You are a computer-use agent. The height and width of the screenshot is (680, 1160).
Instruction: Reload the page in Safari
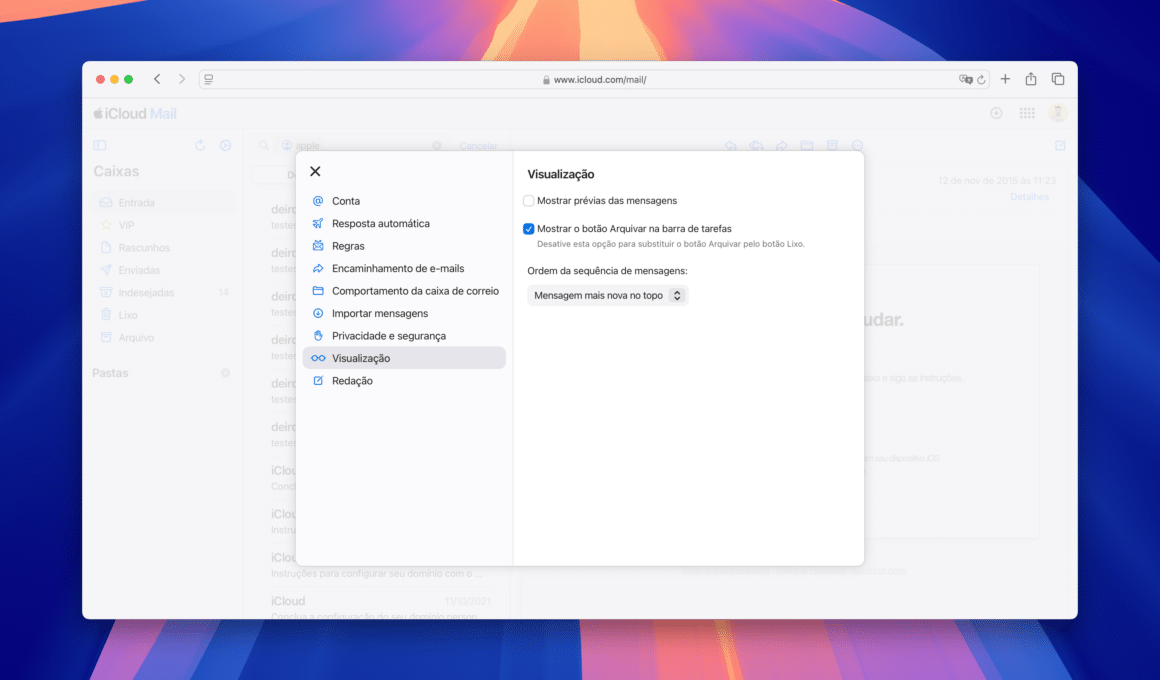coord(982,80)
